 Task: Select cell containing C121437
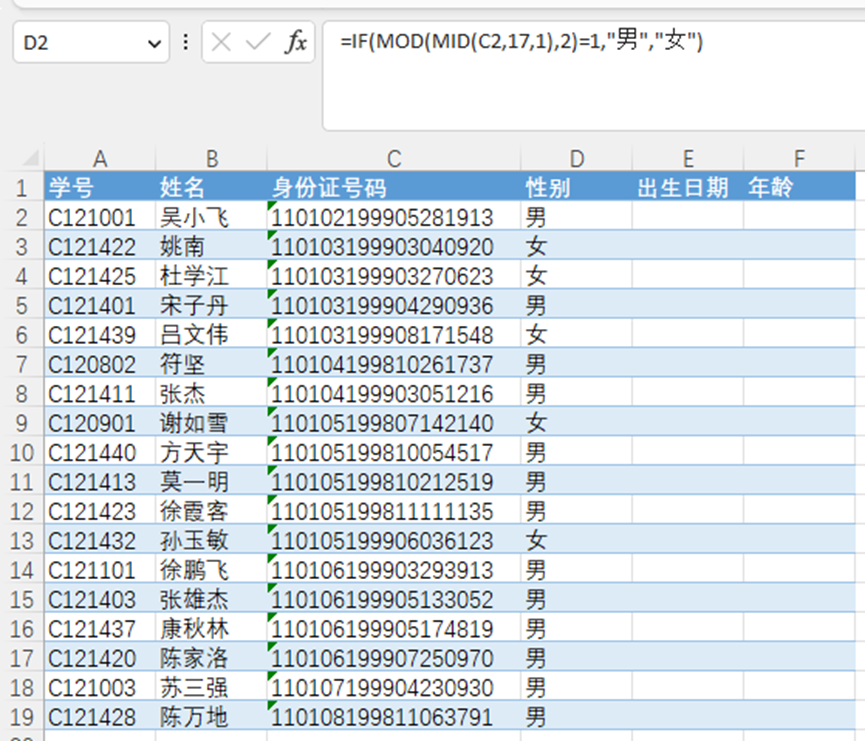pos(100,629)
